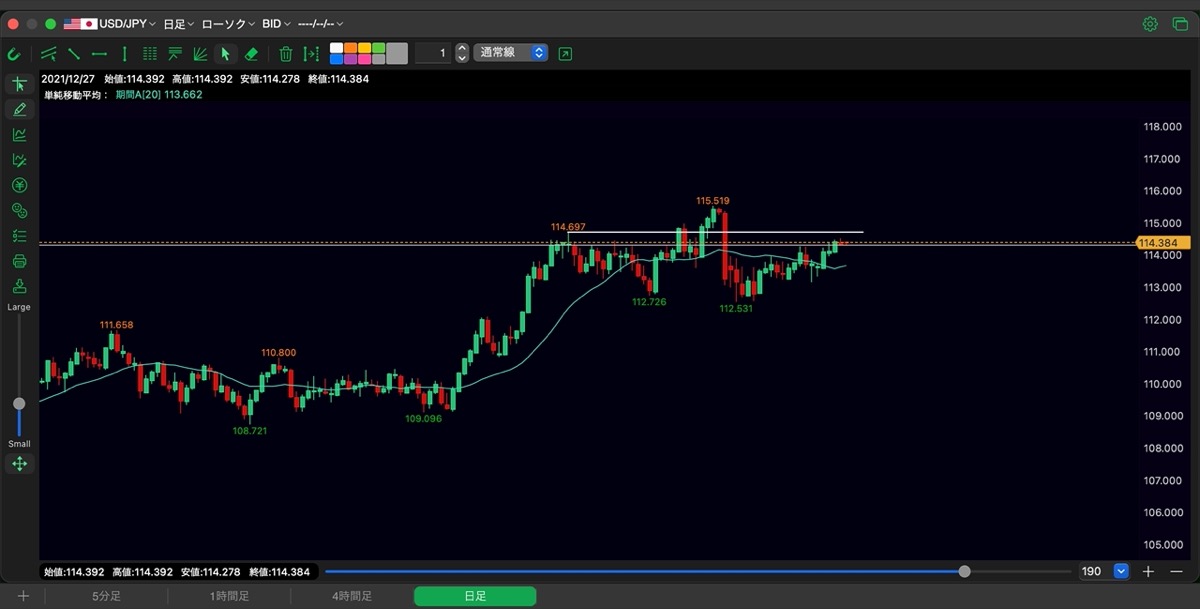The height and width of the screenshot is (609, 1200).
Task: Click the bottom chart range slider handle
Action: (x=964, y=572)
